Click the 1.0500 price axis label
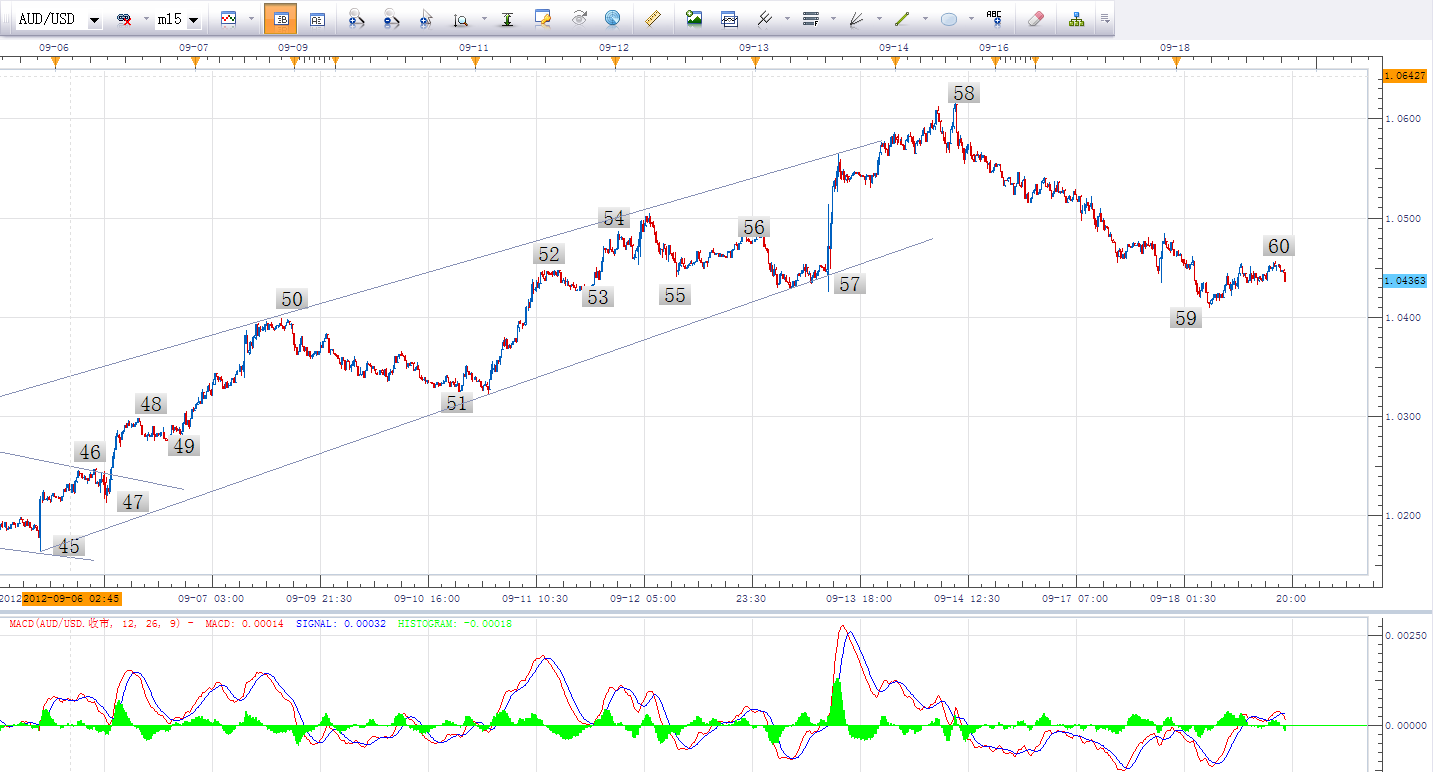The height and width of the screenshot is (772, 1433). 1402,218
